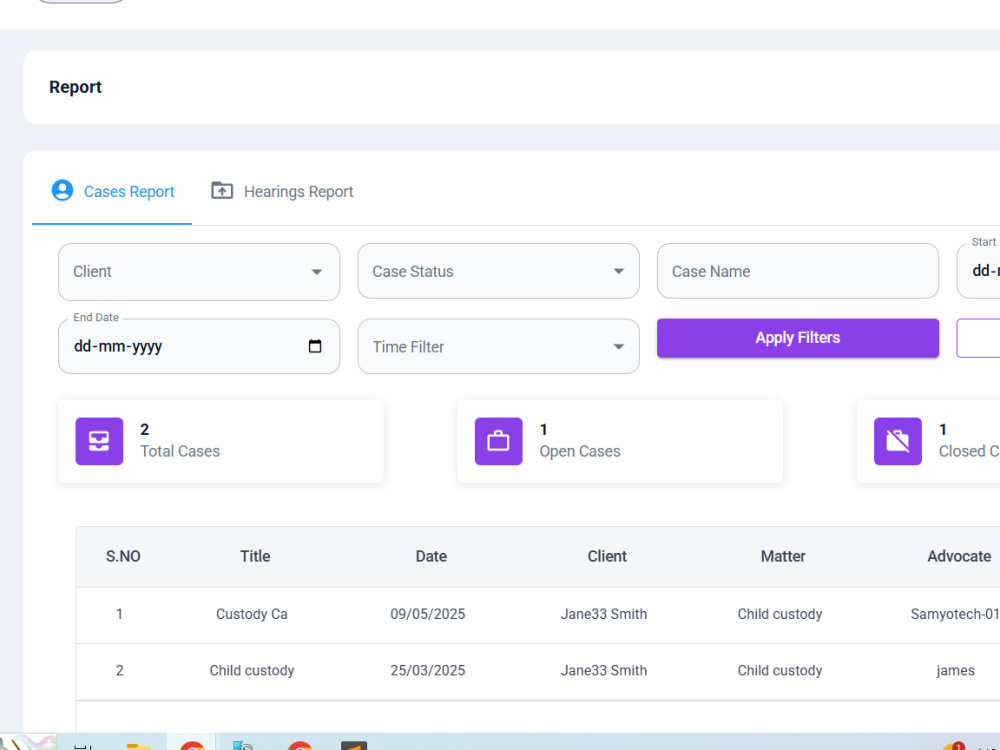Click the Open Cases label
This screenshot has height=750, width=1000.
[580, 452]
